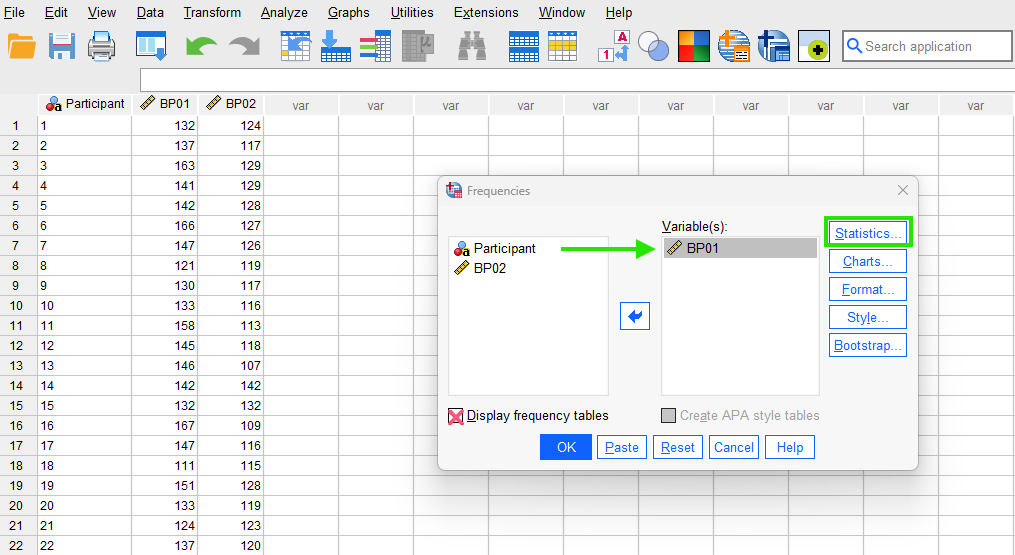
Task: Undo the last action green arrow
Action: coord(201,47)
